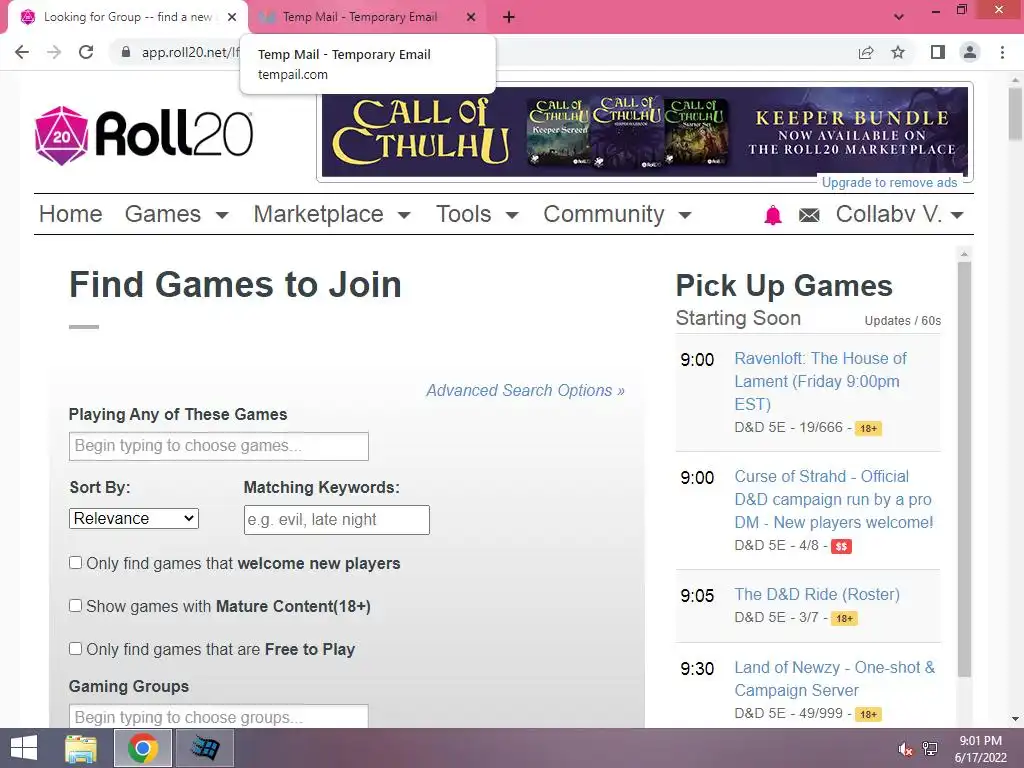Reload the page with refresh icon
This screenshot has width=1024, height=768.
(86, 52)
